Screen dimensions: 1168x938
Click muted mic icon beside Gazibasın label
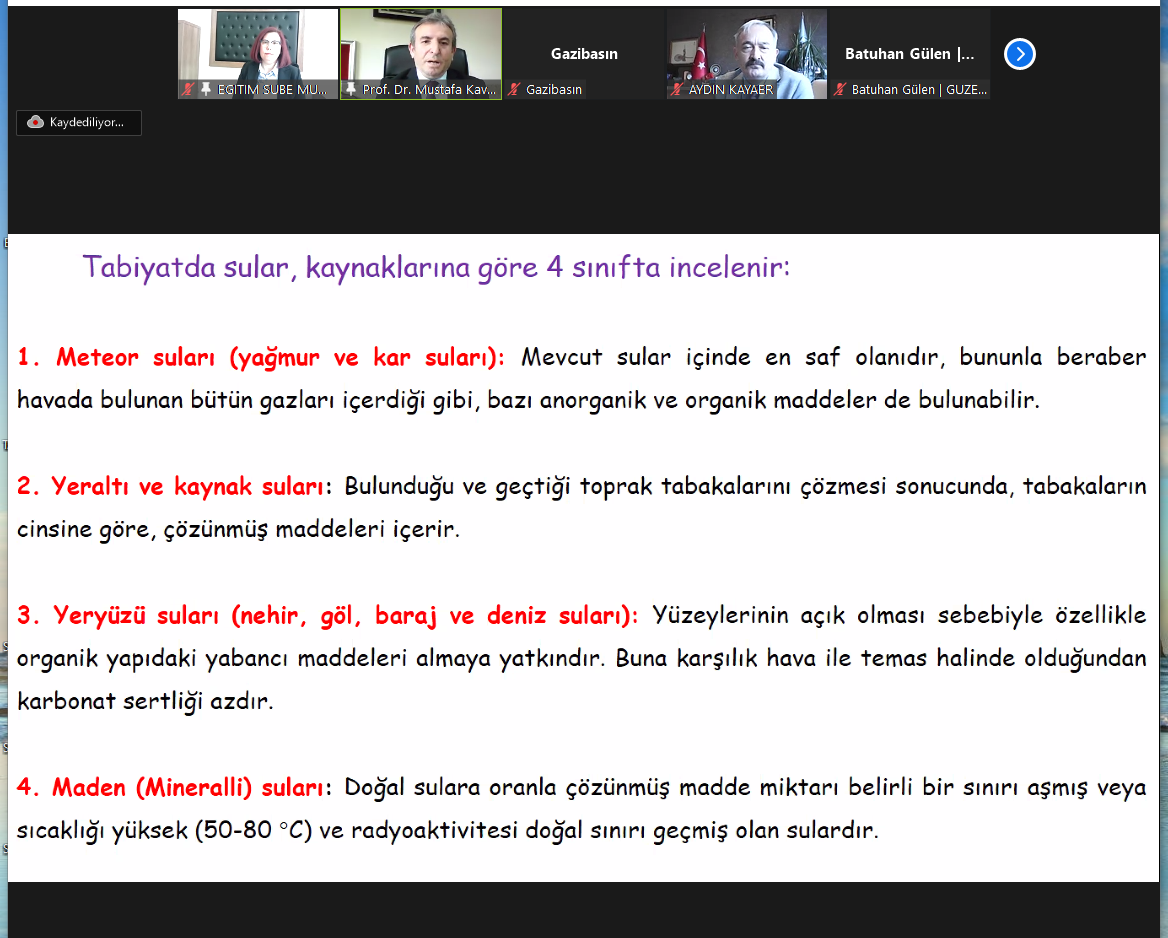coord(514,89)
